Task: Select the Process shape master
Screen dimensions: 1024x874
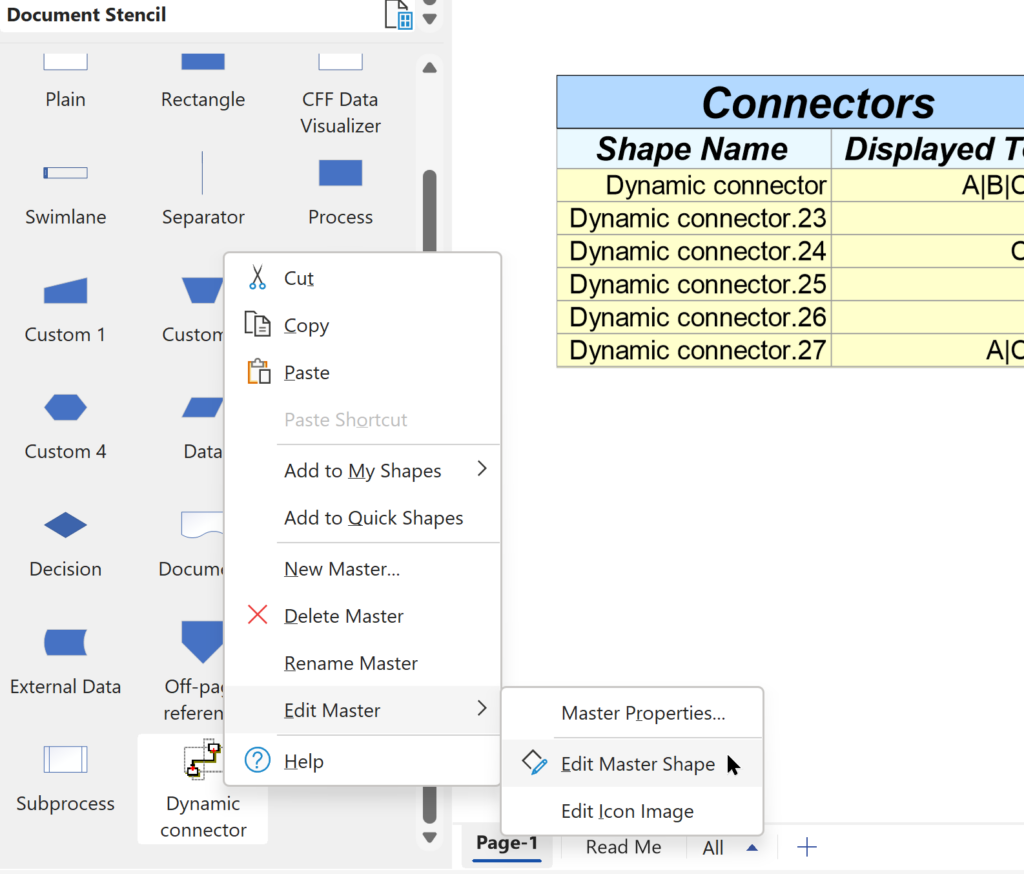Action: 339,172
